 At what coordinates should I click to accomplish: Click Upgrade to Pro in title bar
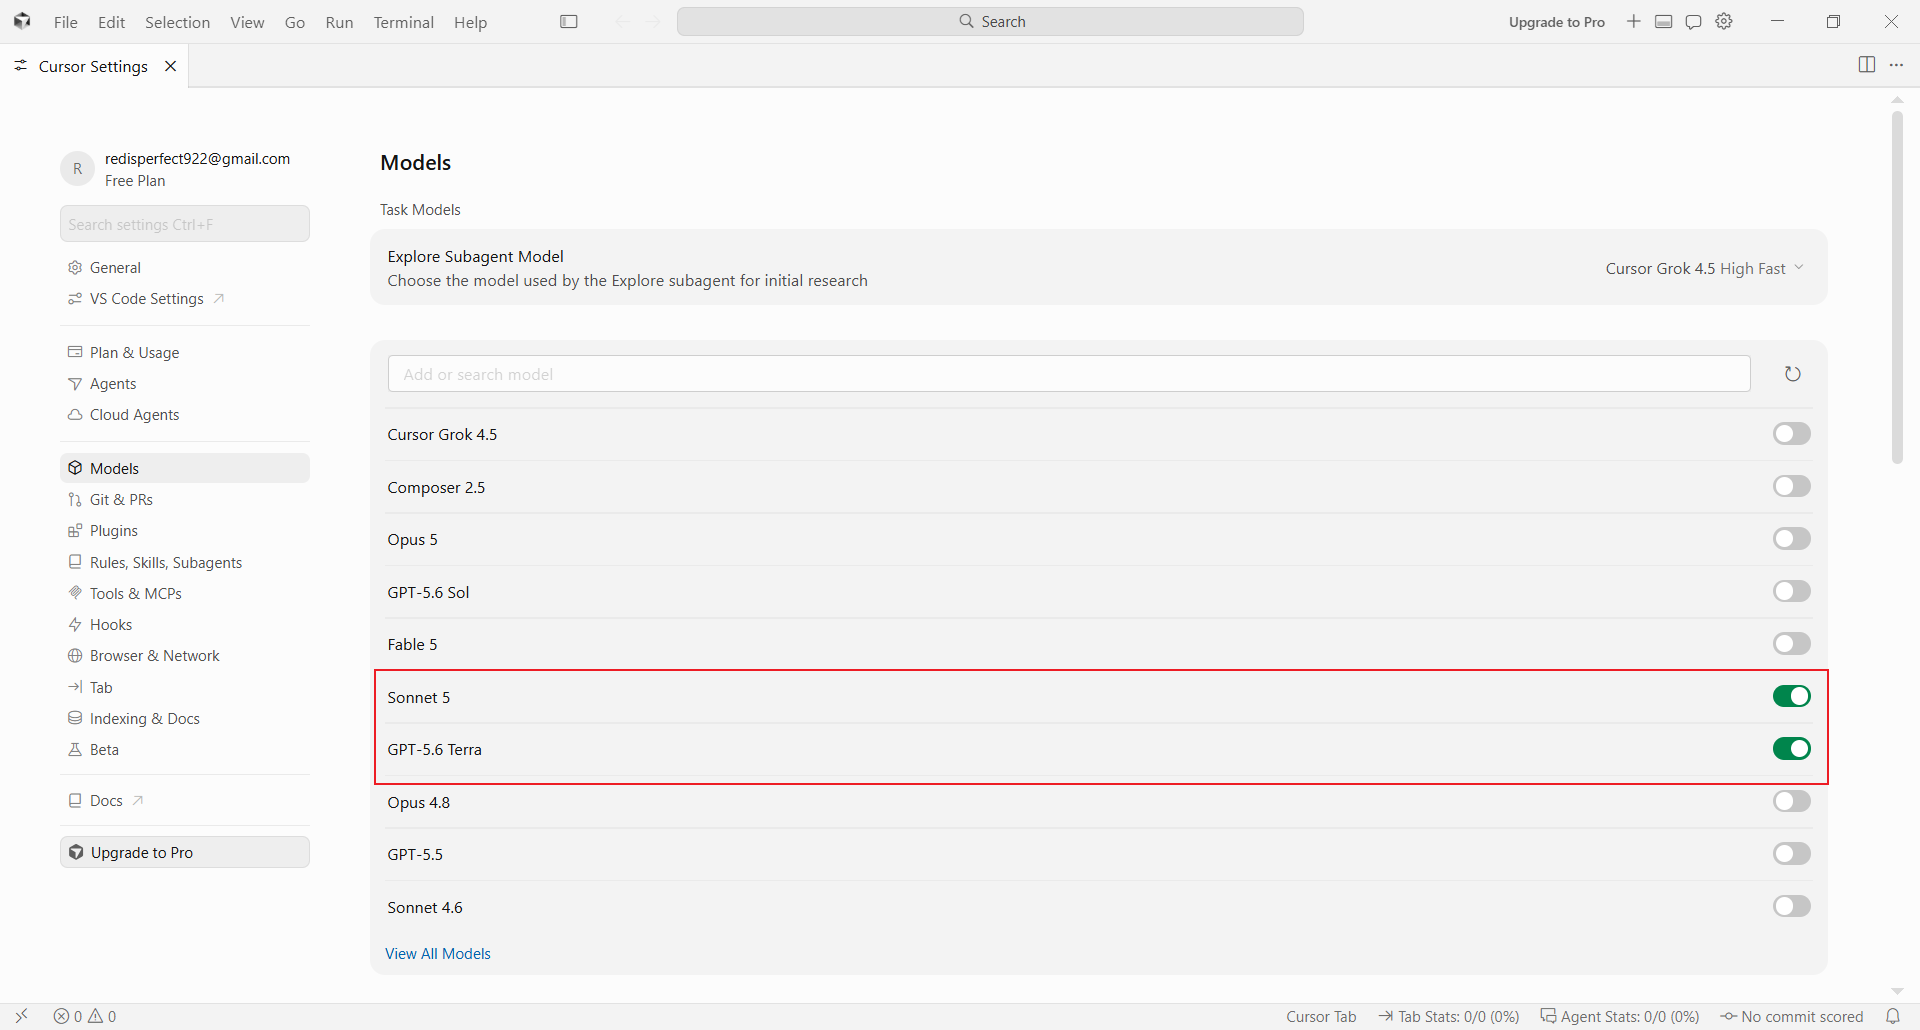coord(1557,22)
